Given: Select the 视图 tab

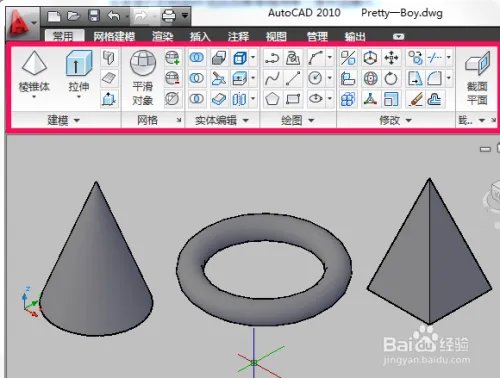Looking at the screenshot, I should (276, 36).
